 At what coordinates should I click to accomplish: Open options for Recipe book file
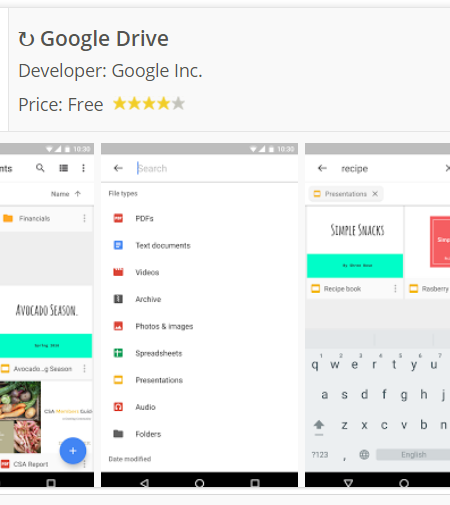click(x=395, y=289)
